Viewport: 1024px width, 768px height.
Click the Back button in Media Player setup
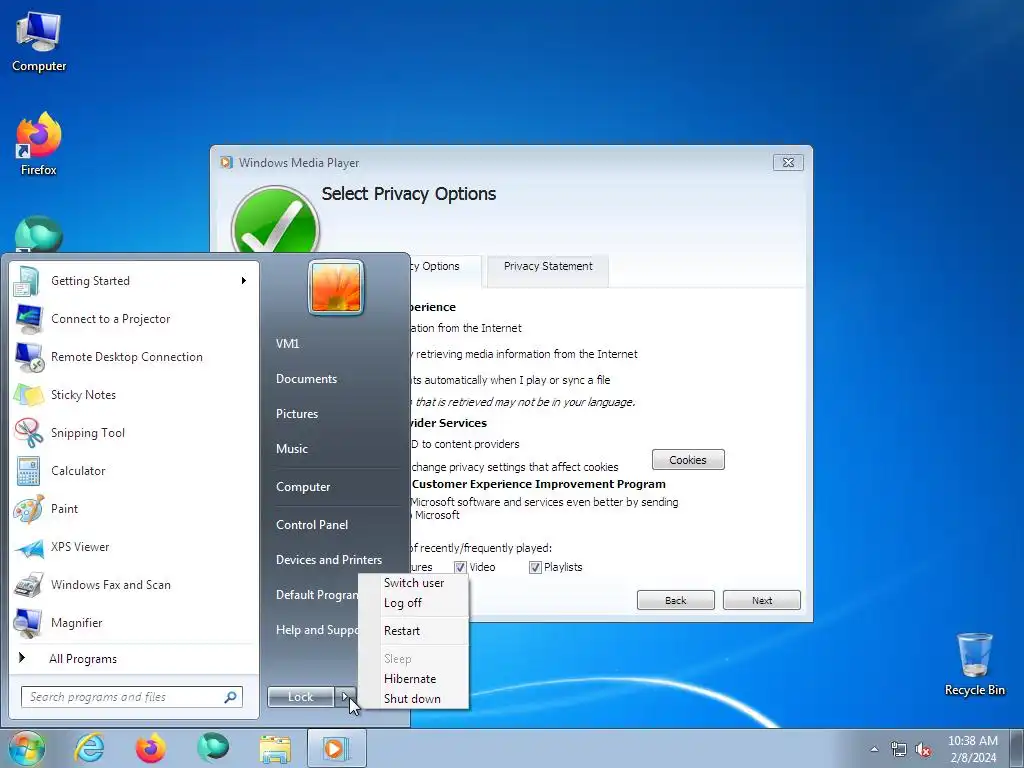675,600
